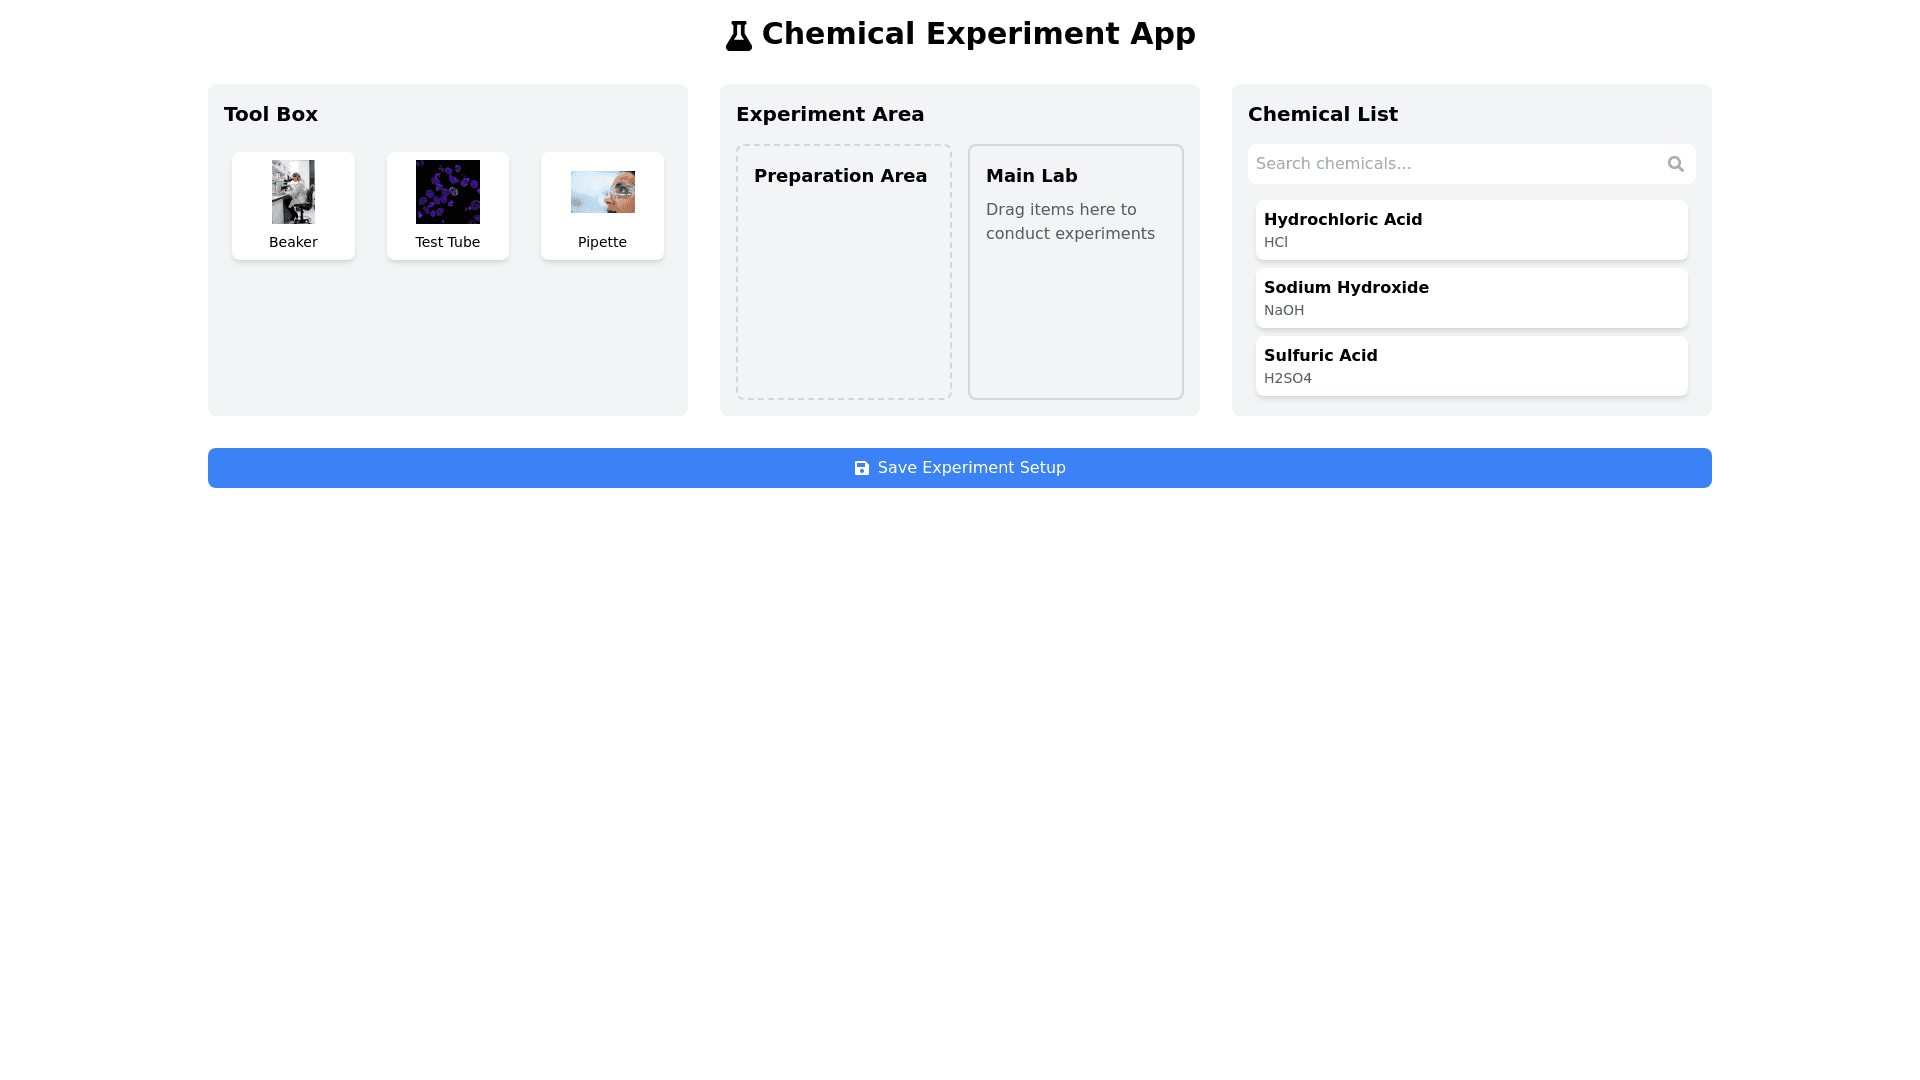
Task: Select the Pipette tool image
Action: click(x=602, y=192)
